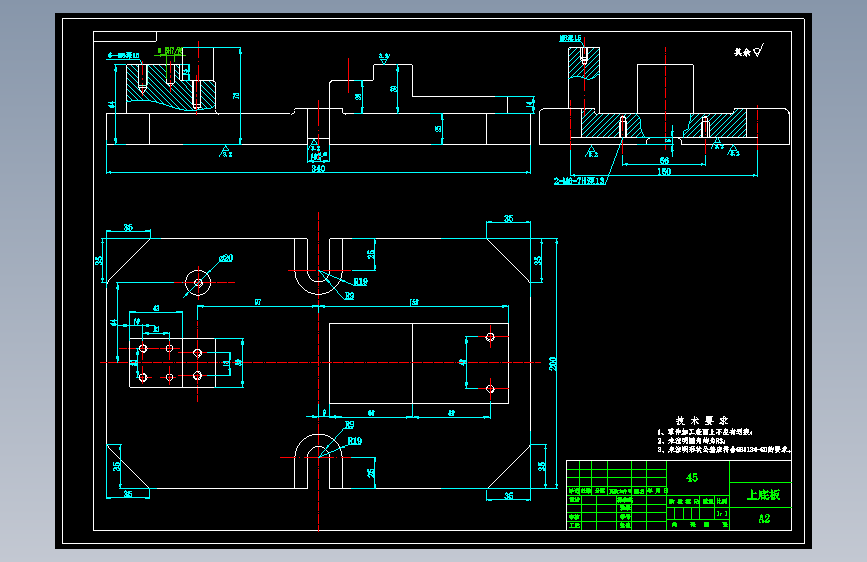867x562 pixels.
Task: Click the technical requirement line 2 with R3
Action: coord(691,441)
